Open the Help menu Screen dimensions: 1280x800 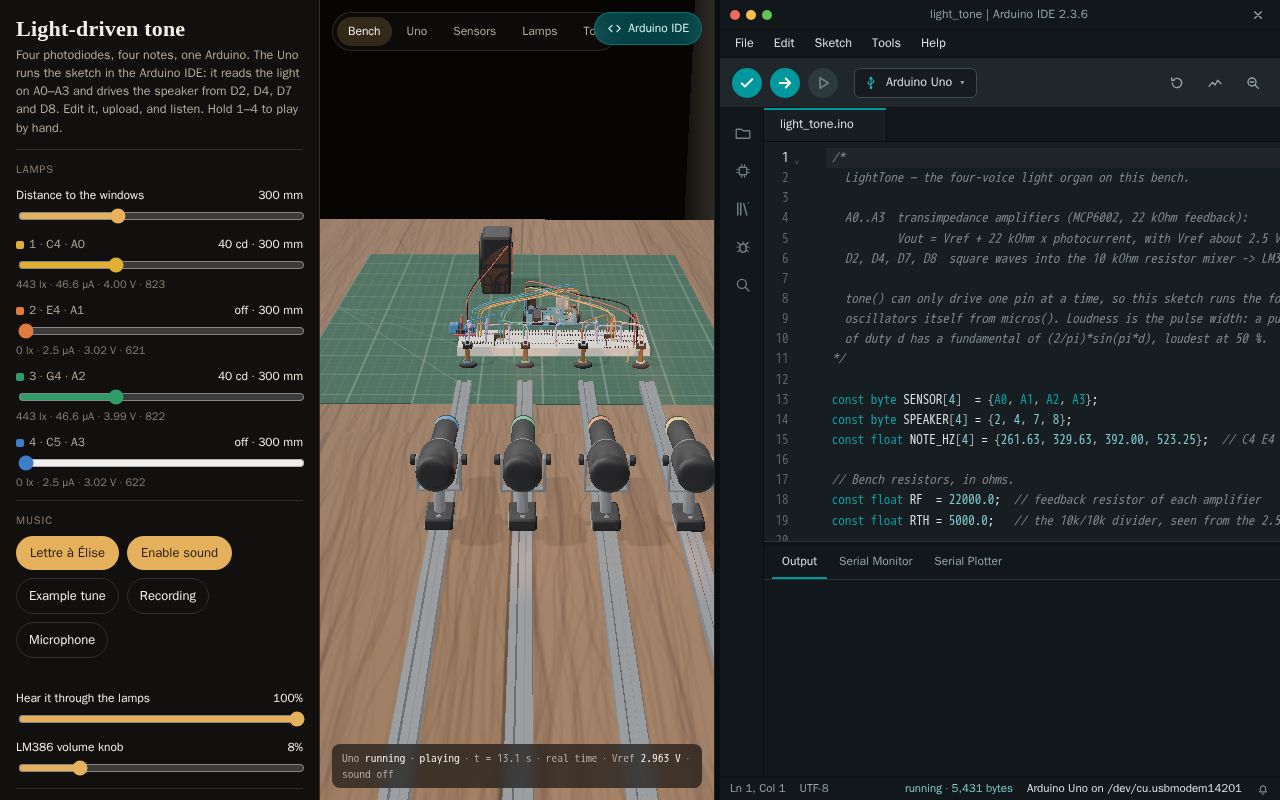point(933,43)
